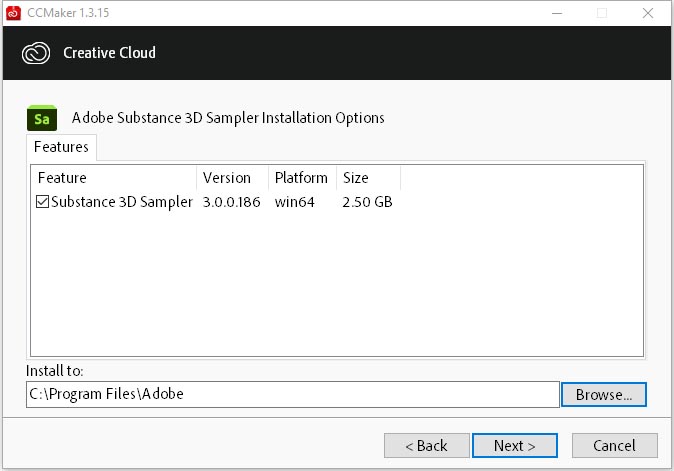Screen dimensions: 674x471
Task: Click the Install to: label
Action: click(x=55, y=370)
